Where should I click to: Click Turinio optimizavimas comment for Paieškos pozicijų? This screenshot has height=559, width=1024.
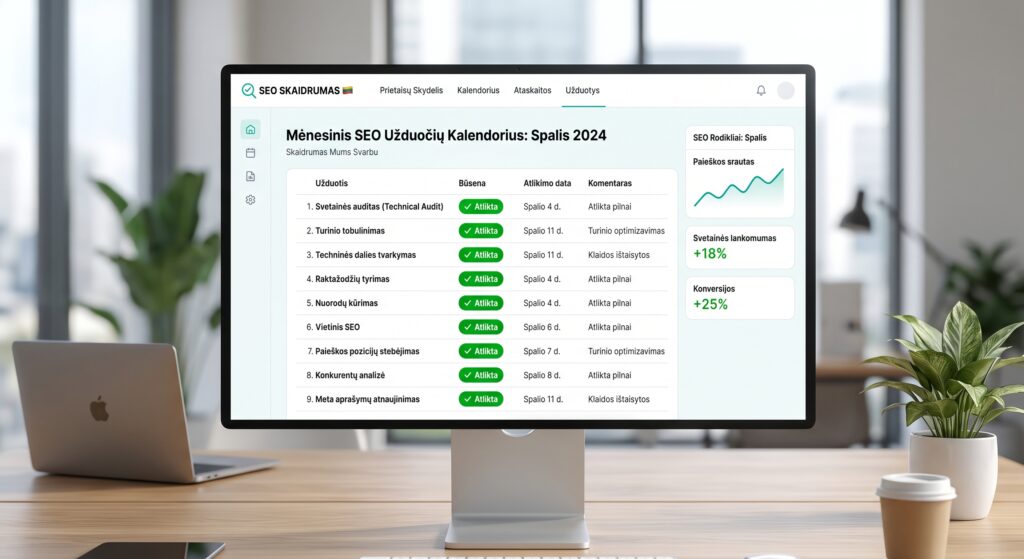(626, 351)
